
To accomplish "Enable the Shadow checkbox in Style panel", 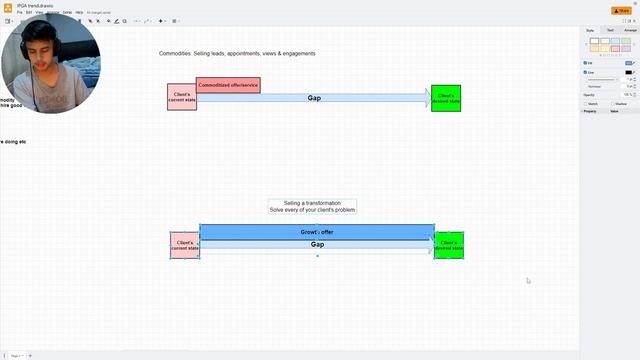I will tap(613, 104).
